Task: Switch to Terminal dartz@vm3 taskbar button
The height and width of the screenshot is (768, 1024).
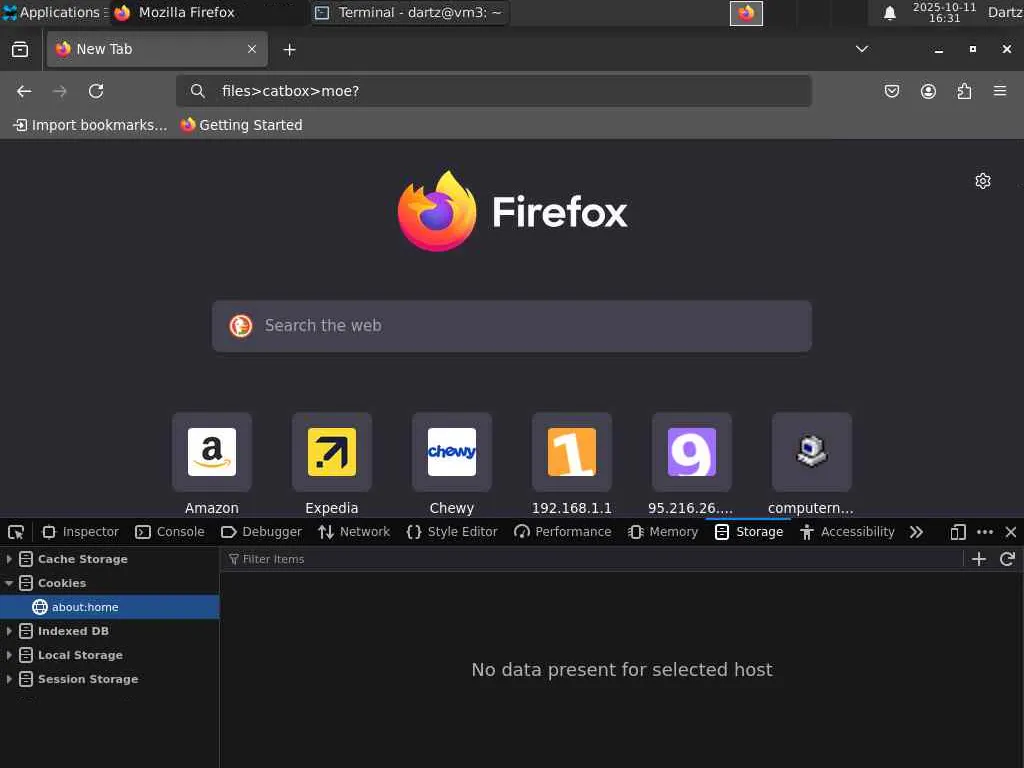Action: [409, 12]
